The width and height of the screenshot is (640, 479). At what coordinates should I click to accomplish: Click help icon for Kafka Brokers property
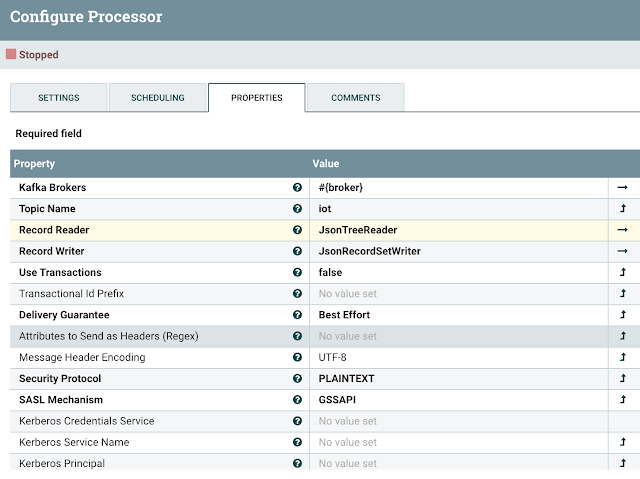pyautogui.click(x=297, y=187)
